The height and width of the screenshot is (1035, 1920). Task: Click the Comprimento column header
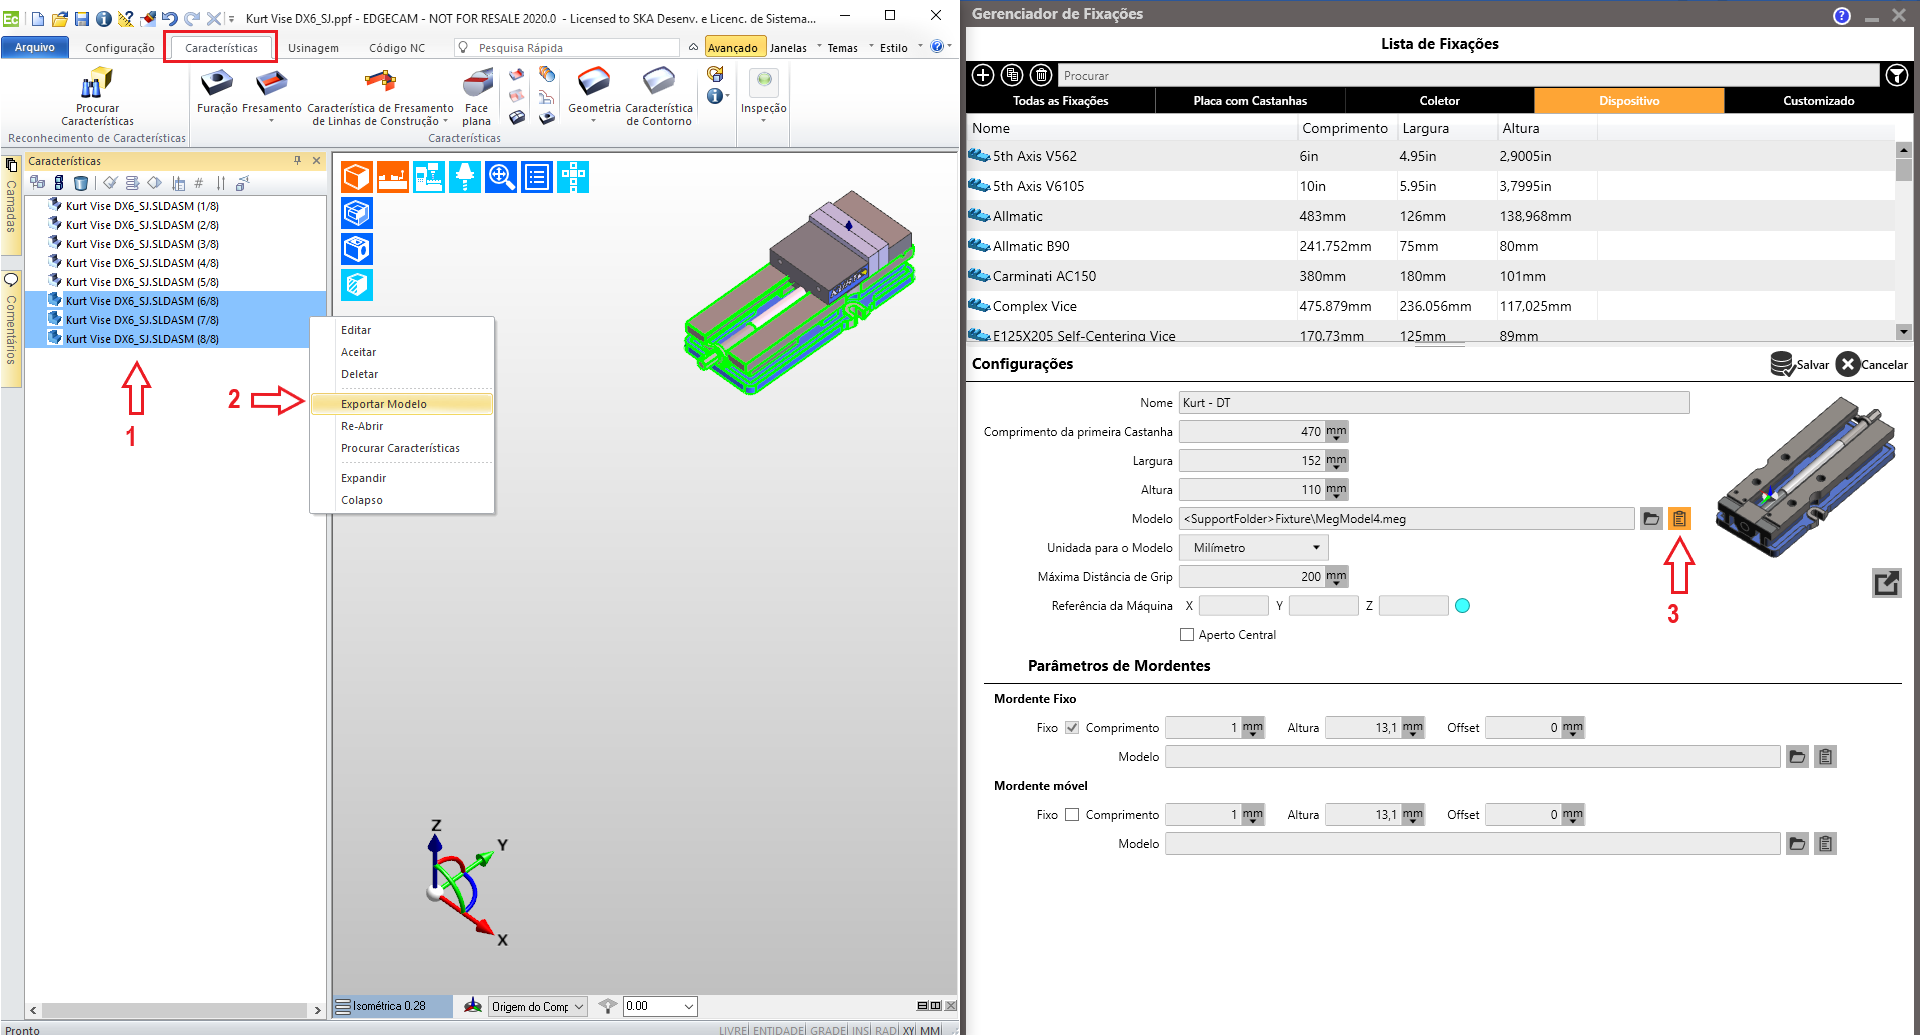(x=1345, y=128)
